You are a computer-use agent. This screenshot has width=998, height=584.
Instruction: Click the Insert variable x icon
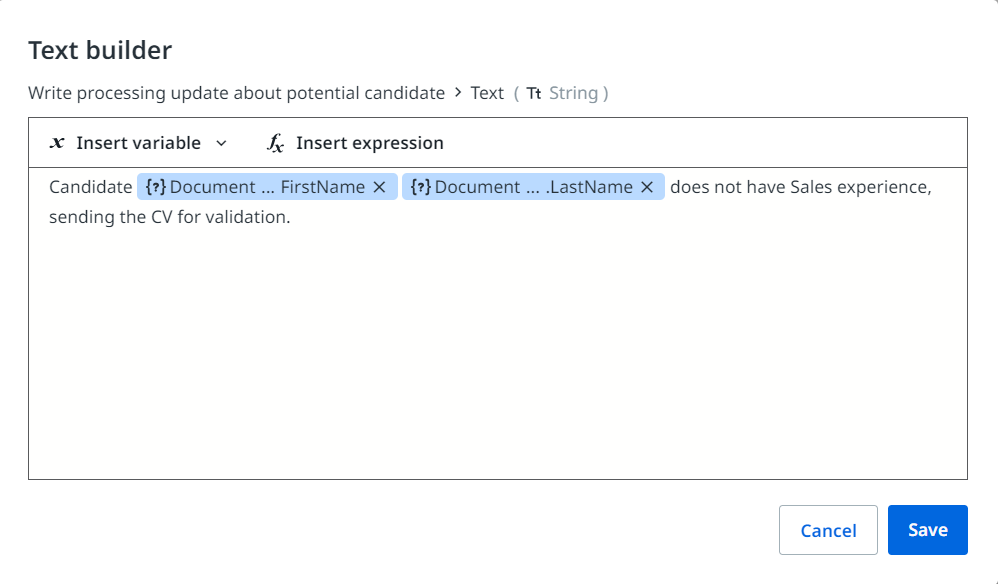57,143
